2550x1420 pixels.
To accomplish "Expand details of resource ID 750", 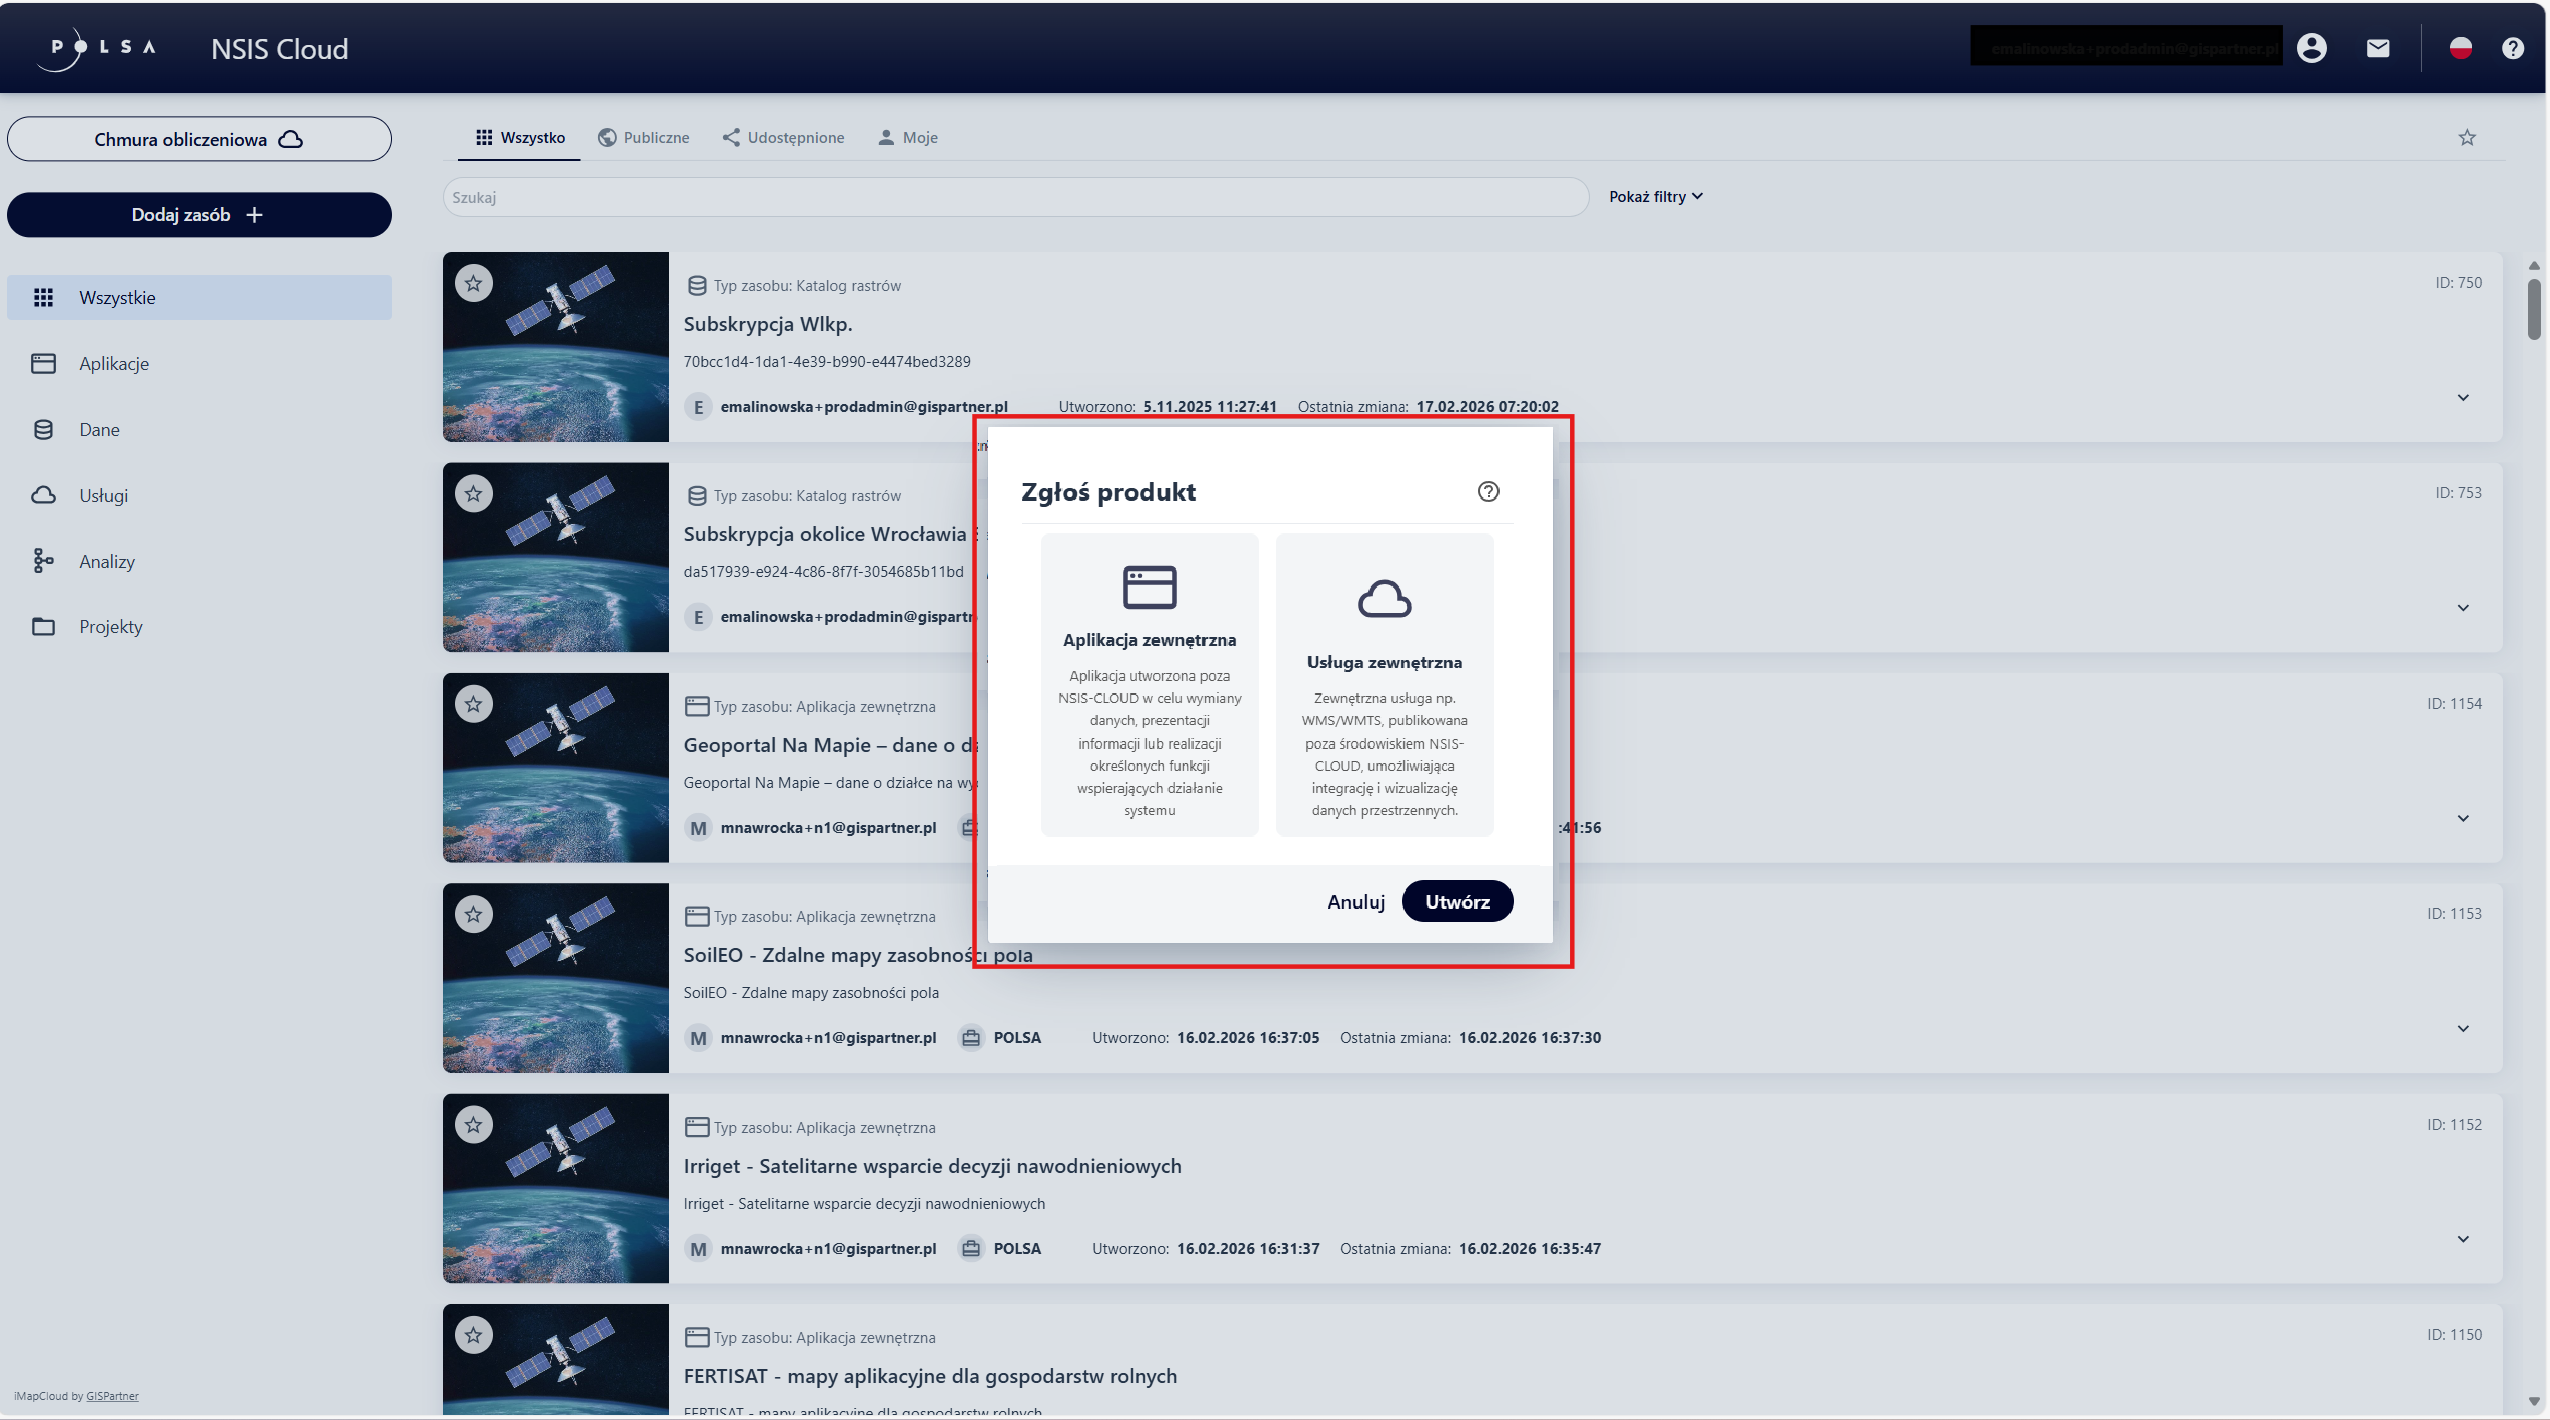I will [2463, 398].
